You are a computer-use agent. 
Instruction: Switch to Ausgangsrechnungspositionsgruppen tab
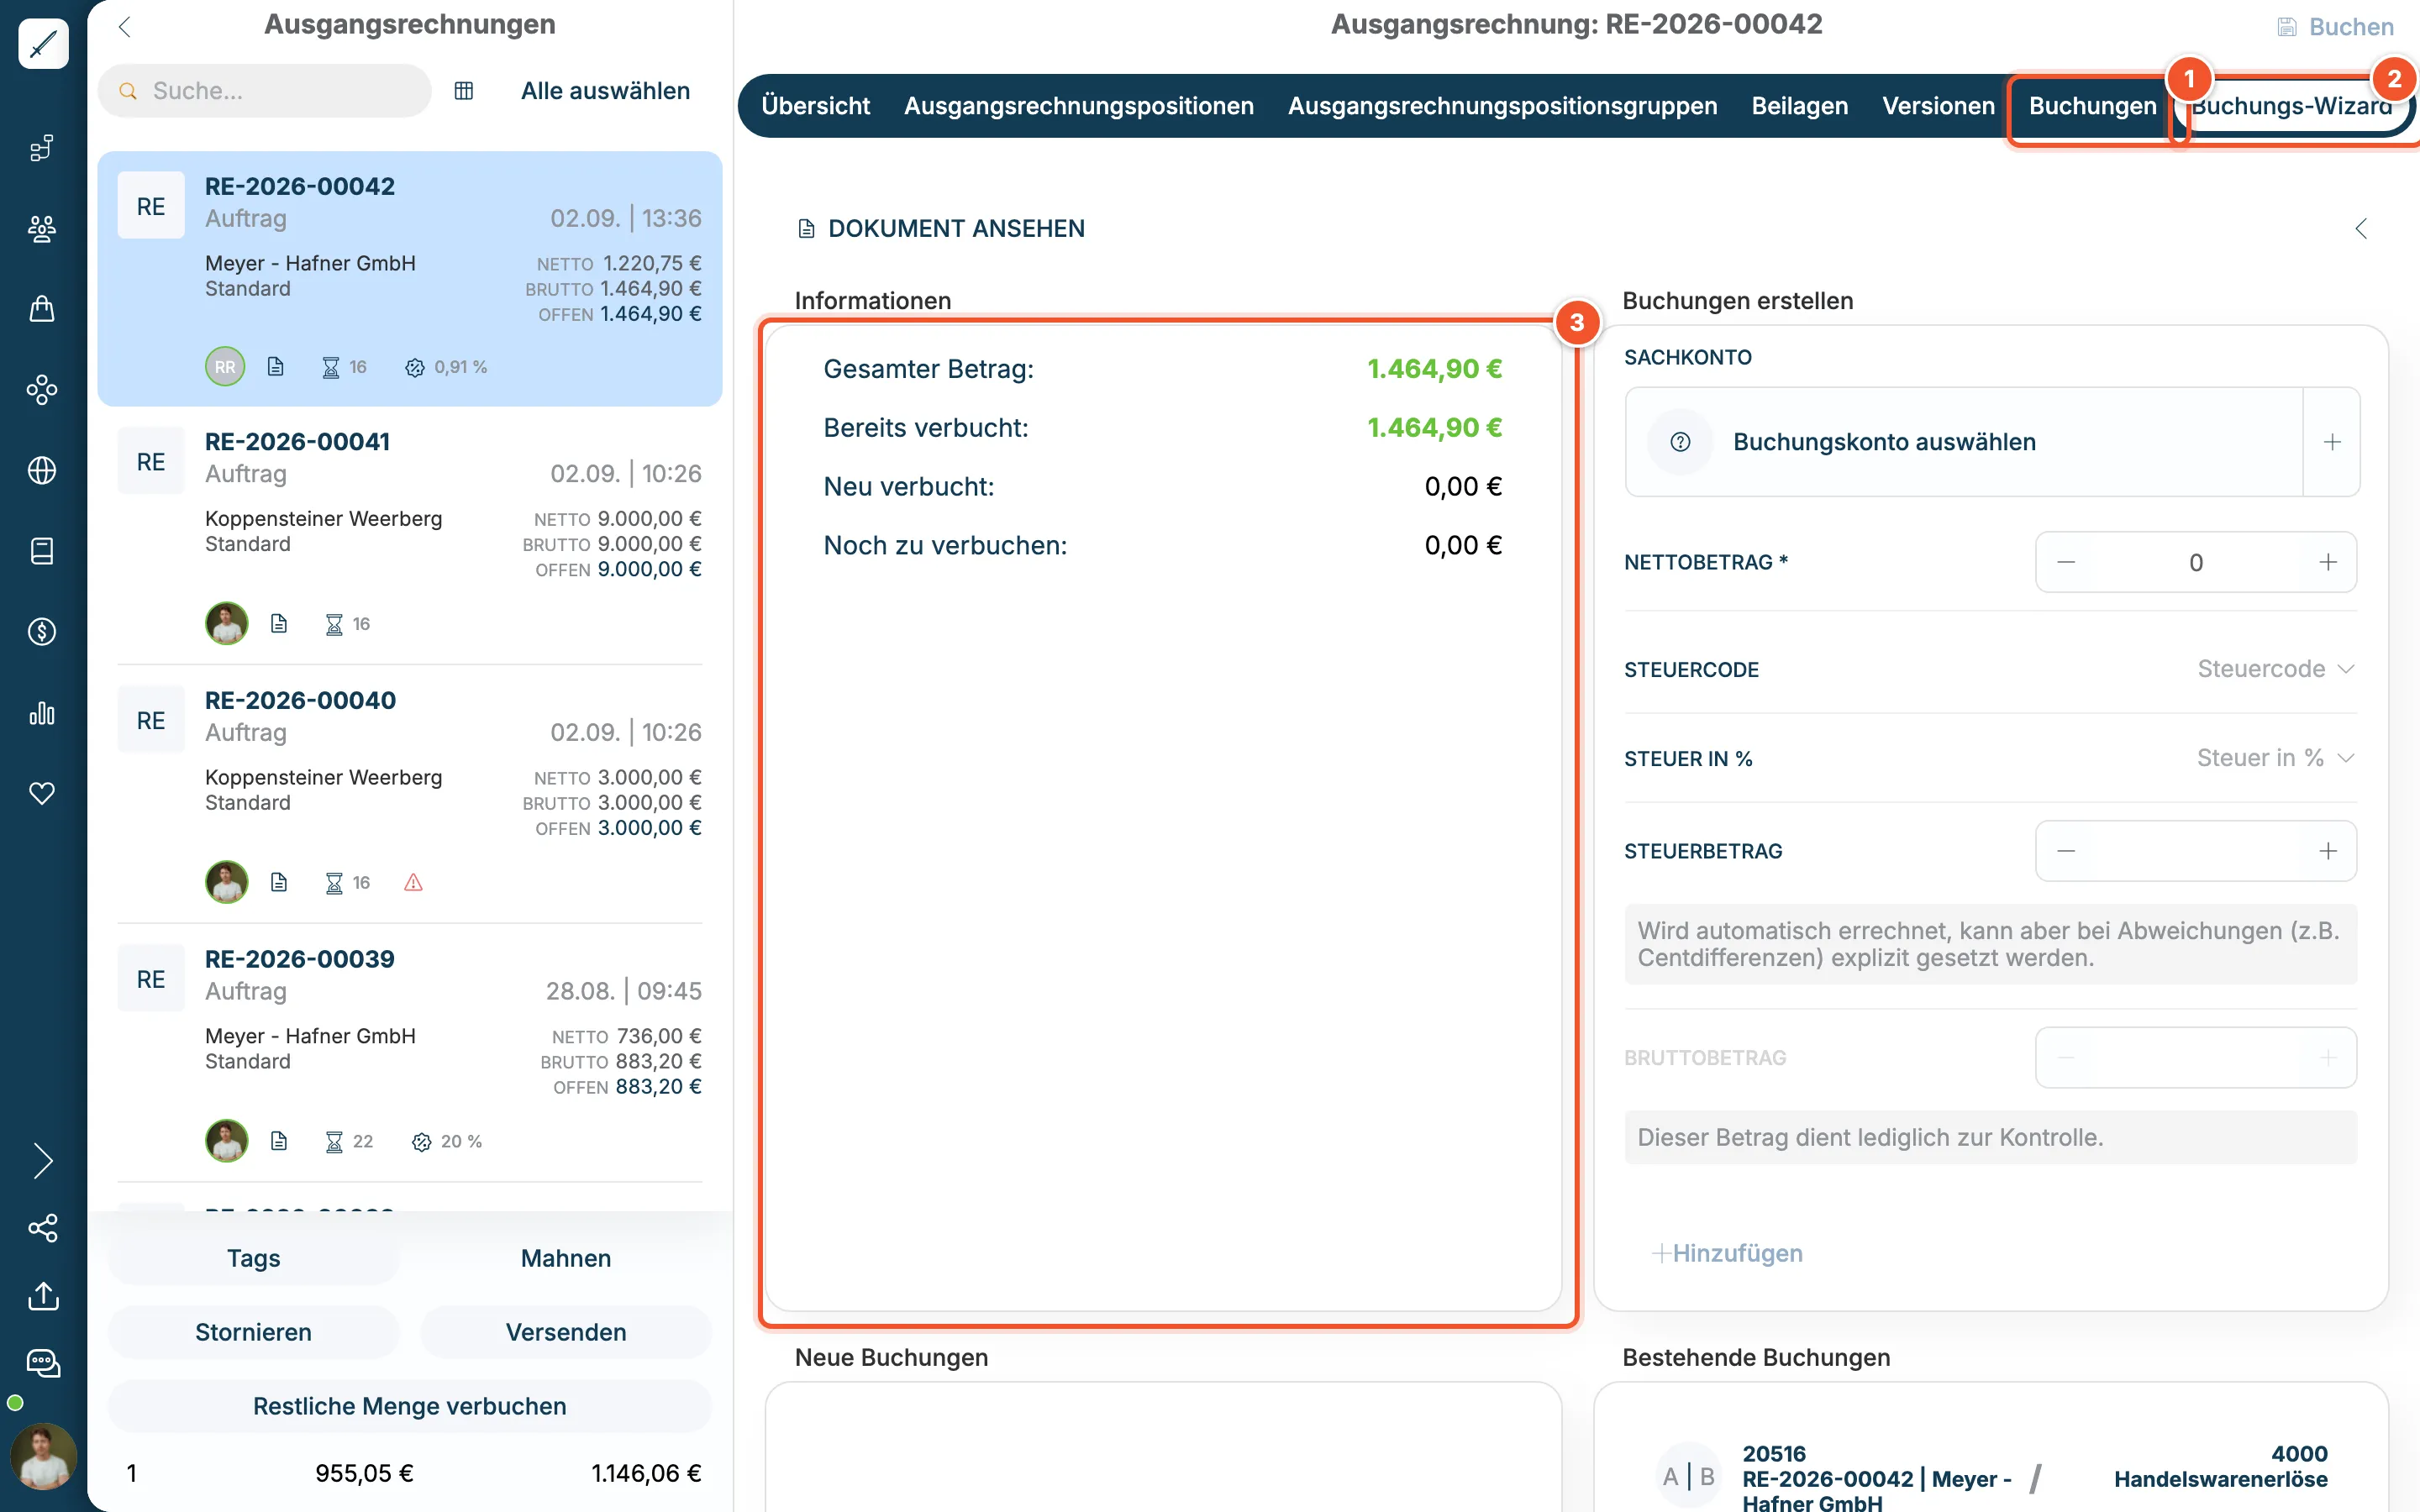(x=1502, y=106)
